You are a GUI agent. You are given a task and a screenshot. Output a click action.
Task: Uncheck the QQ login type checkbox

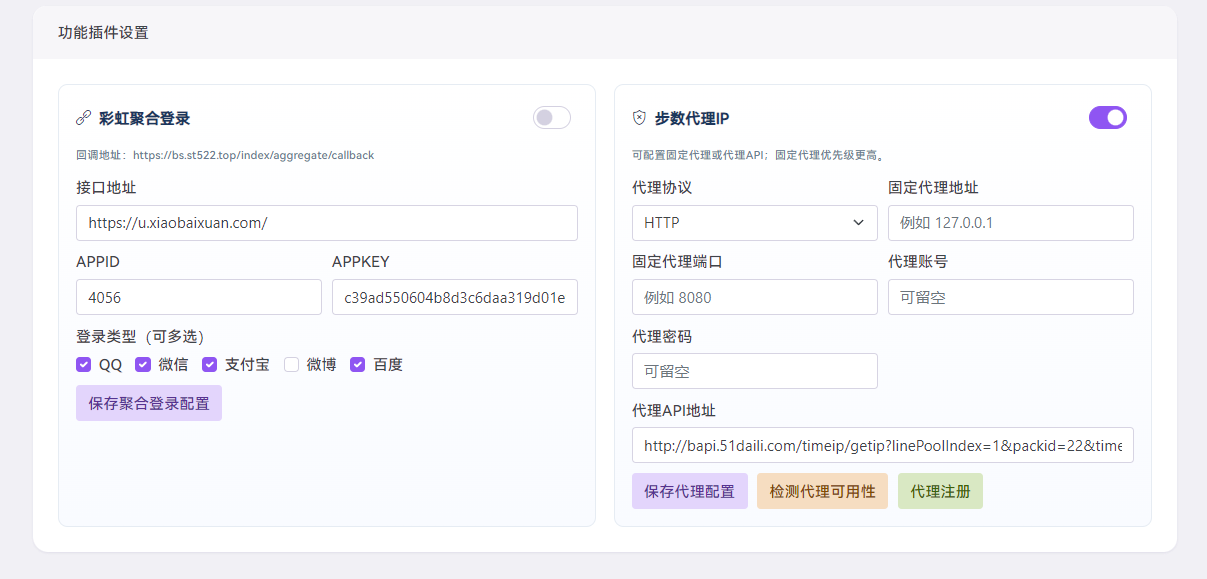tap(83, 364)
